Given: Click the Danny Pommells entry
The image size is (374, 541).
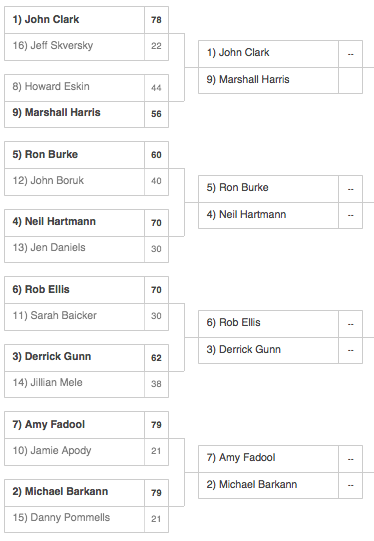Looking at the screenshot, I should pos(86,519).
